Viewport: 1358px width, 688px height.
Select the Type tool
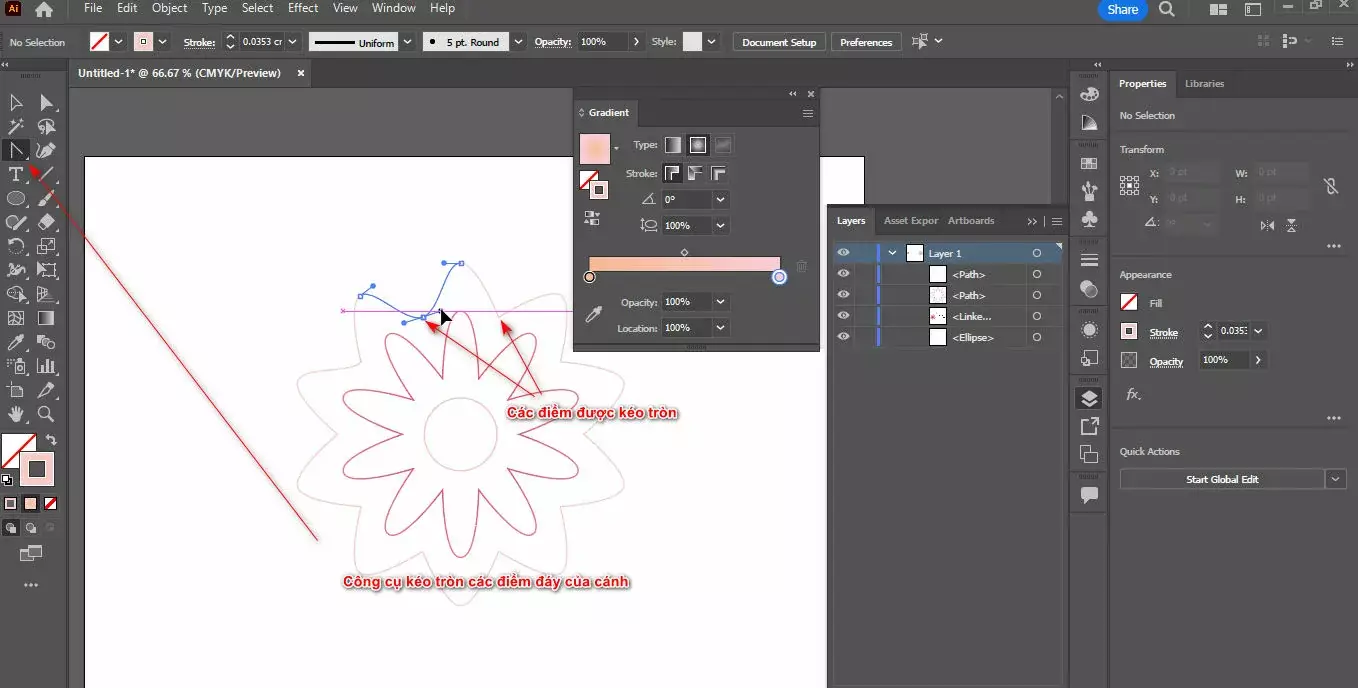[15, 174]
